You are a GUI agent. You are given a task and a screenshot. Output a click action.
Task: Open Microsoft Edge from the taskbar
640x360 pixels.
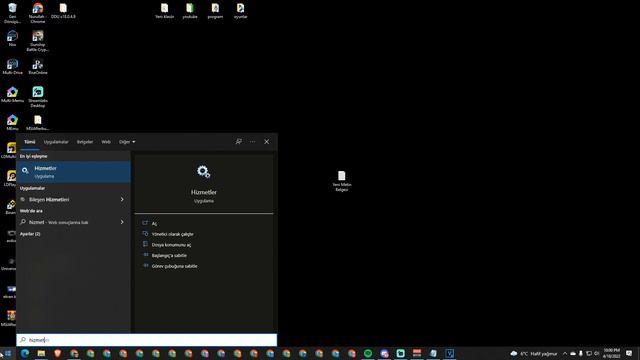[25, 353]
